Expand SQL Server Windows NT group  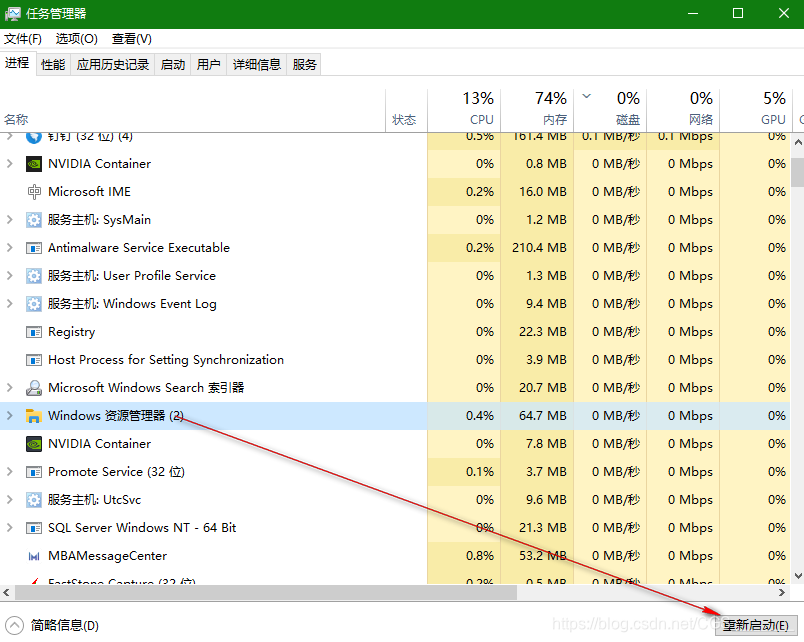tap(9, 527)
